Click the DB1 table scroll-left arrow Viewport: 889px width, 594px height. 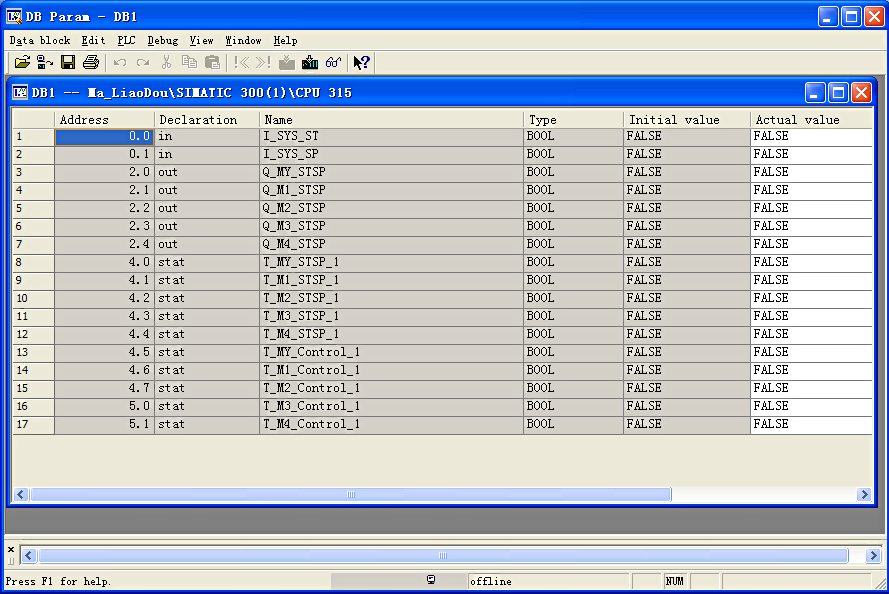click(x=21, y=494)
